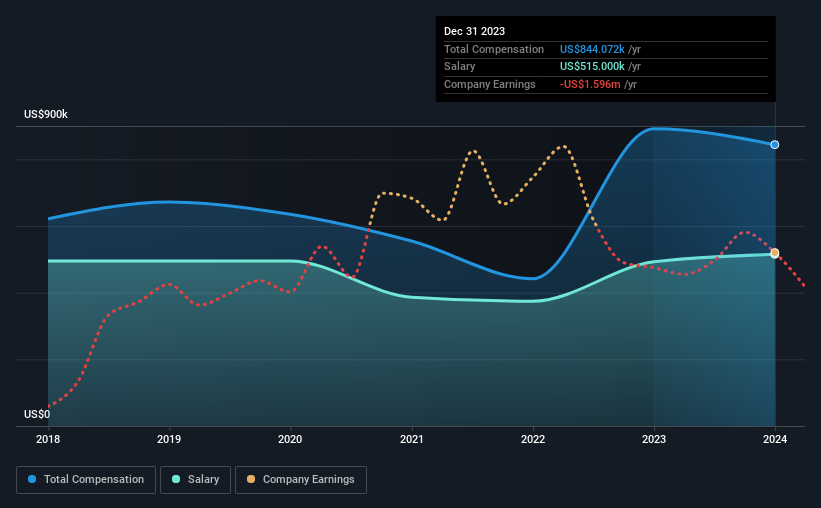Click the US$515.000k salary value

pyautogui.click(x=592, y=67)
